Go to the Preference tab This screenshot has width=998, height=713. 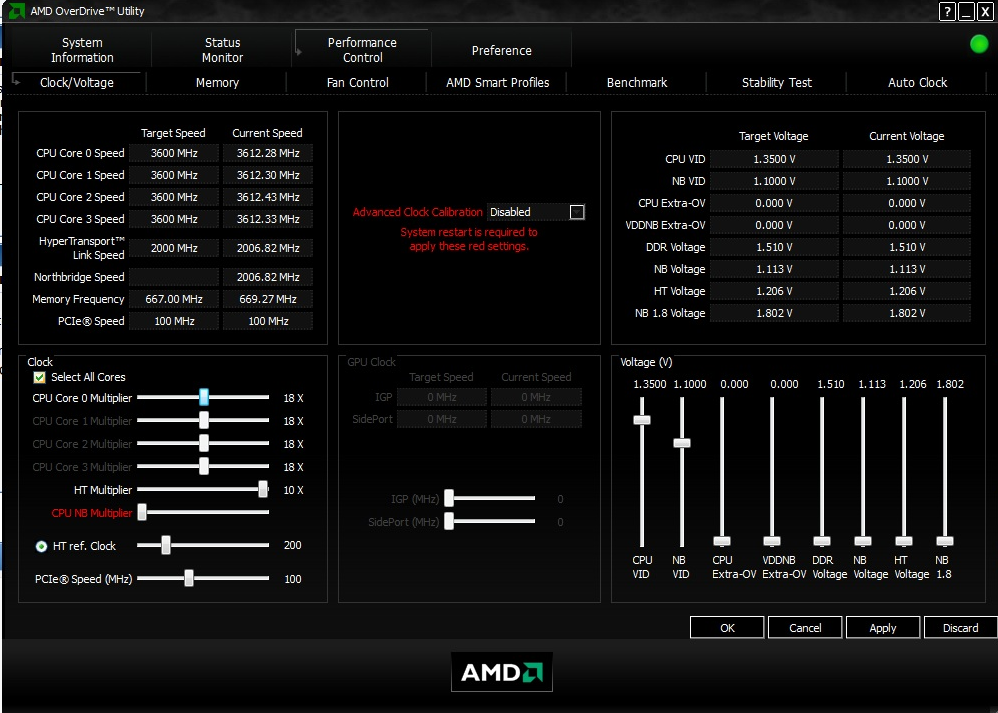click(x=502, y=50)
